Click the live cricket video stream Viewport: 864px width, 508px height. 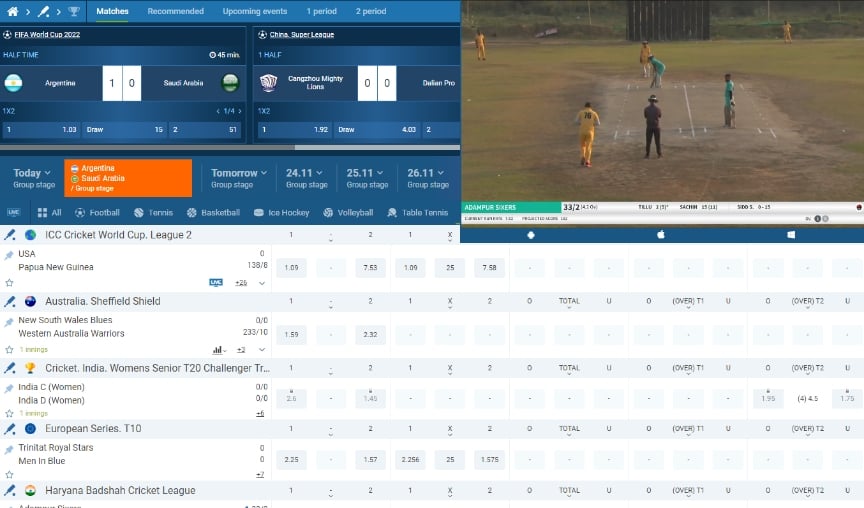tap(662, 100)
